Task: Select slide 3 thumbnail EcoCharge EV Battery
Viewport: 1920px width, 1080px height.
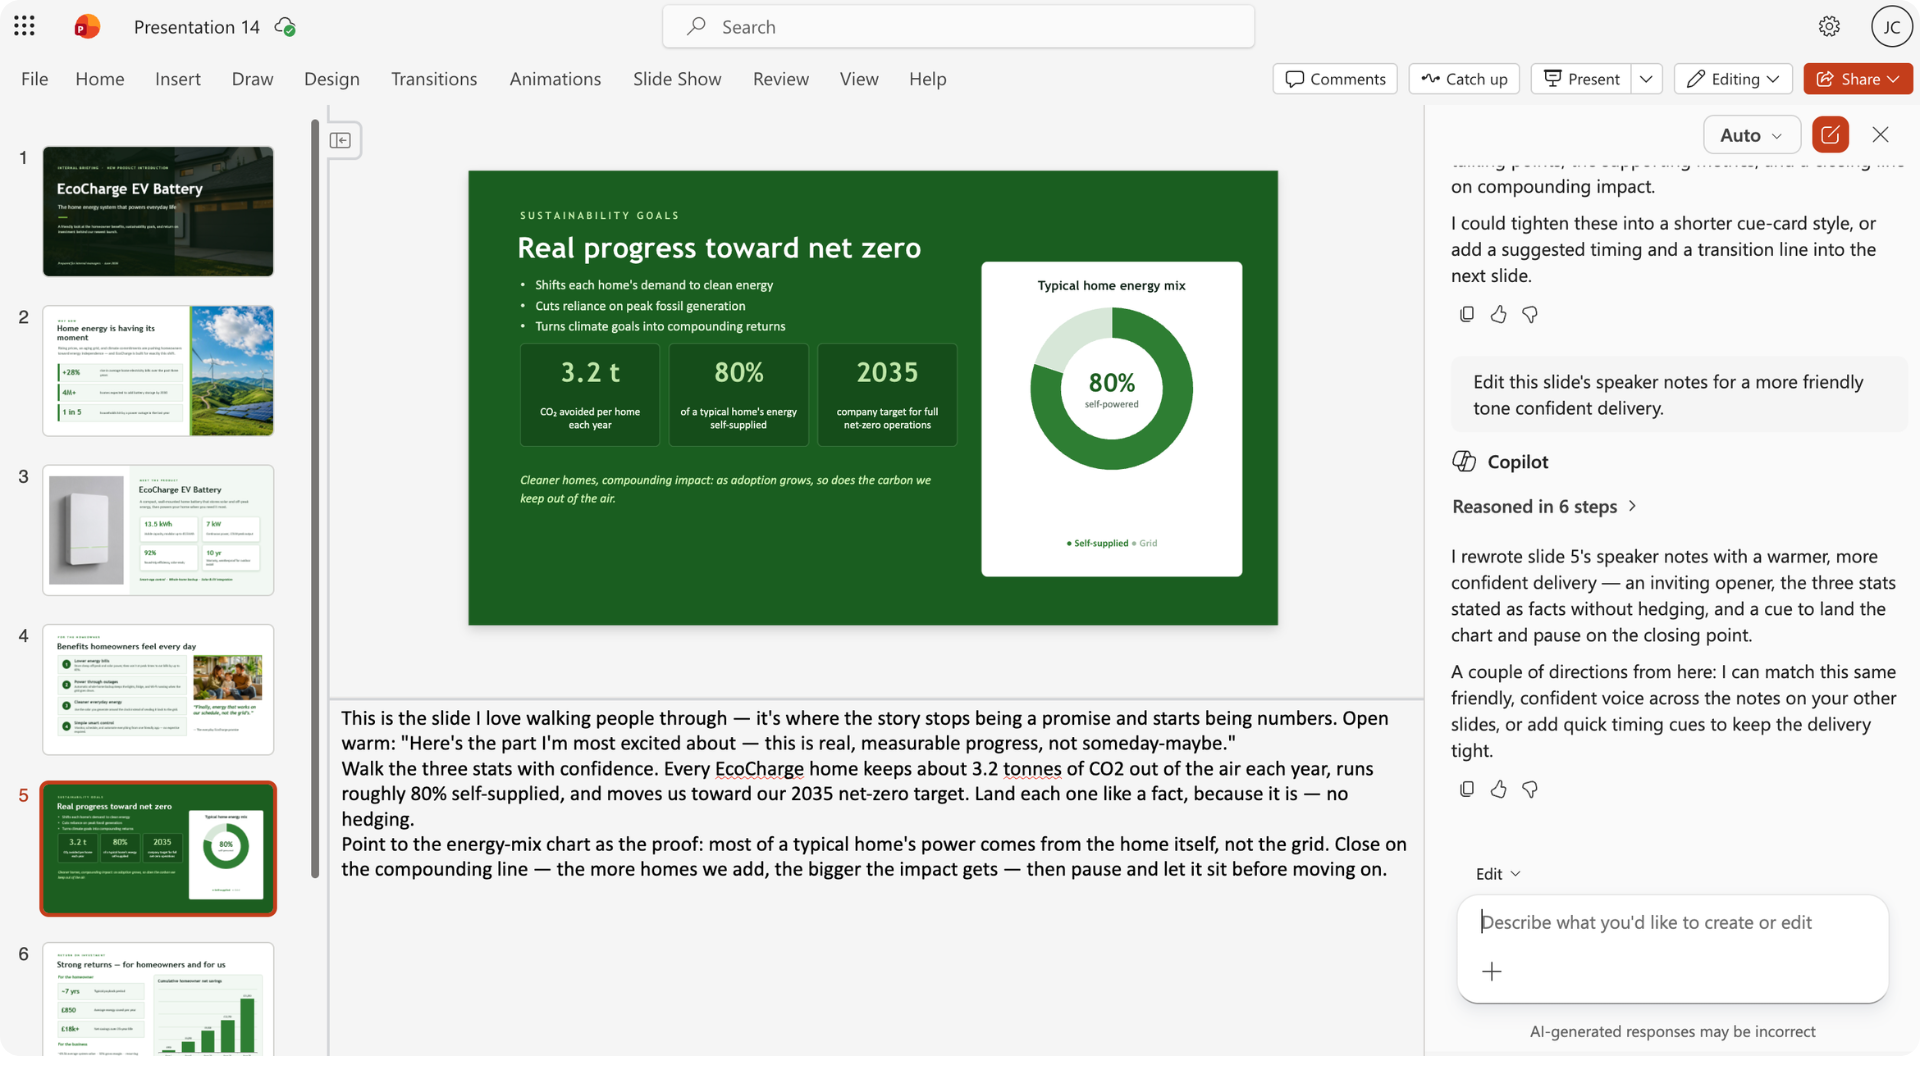Action: click(158, 530)
